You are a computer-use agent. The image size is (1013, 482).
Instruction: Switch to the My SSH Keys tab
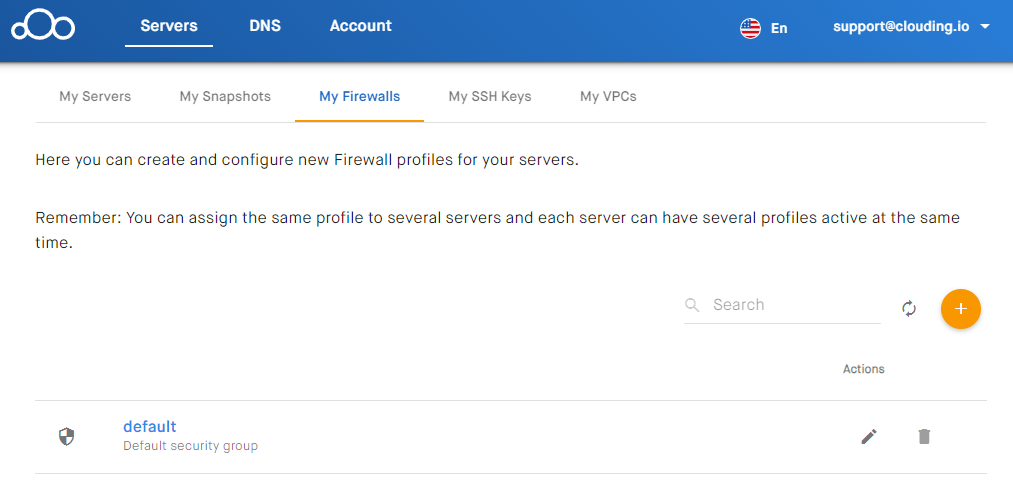click(x=490, y=97)
